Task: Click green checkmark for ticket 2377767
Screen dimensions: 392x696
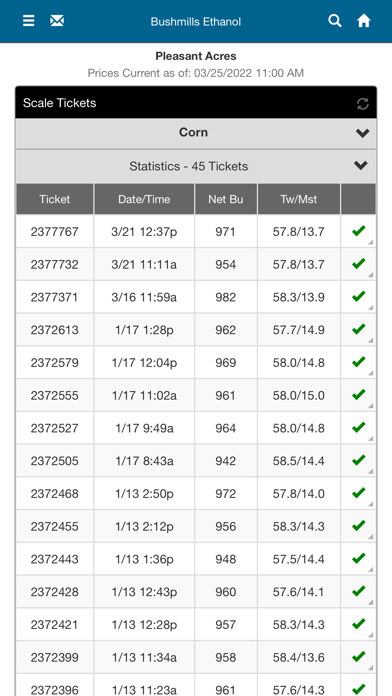Action: 358,231
